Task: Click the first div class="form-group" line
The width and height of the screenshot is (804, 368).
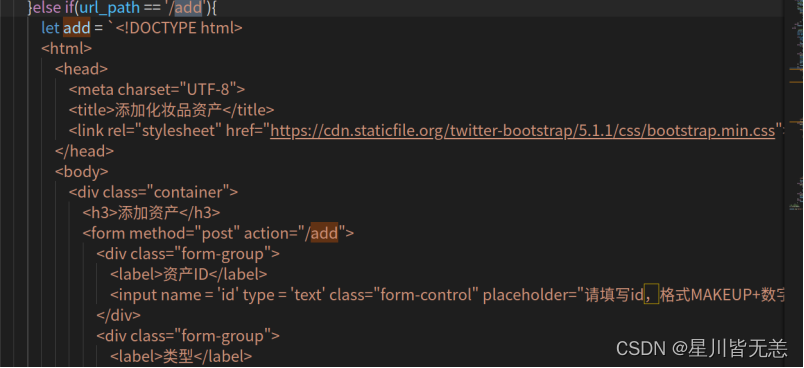Action: coord(188,254)
